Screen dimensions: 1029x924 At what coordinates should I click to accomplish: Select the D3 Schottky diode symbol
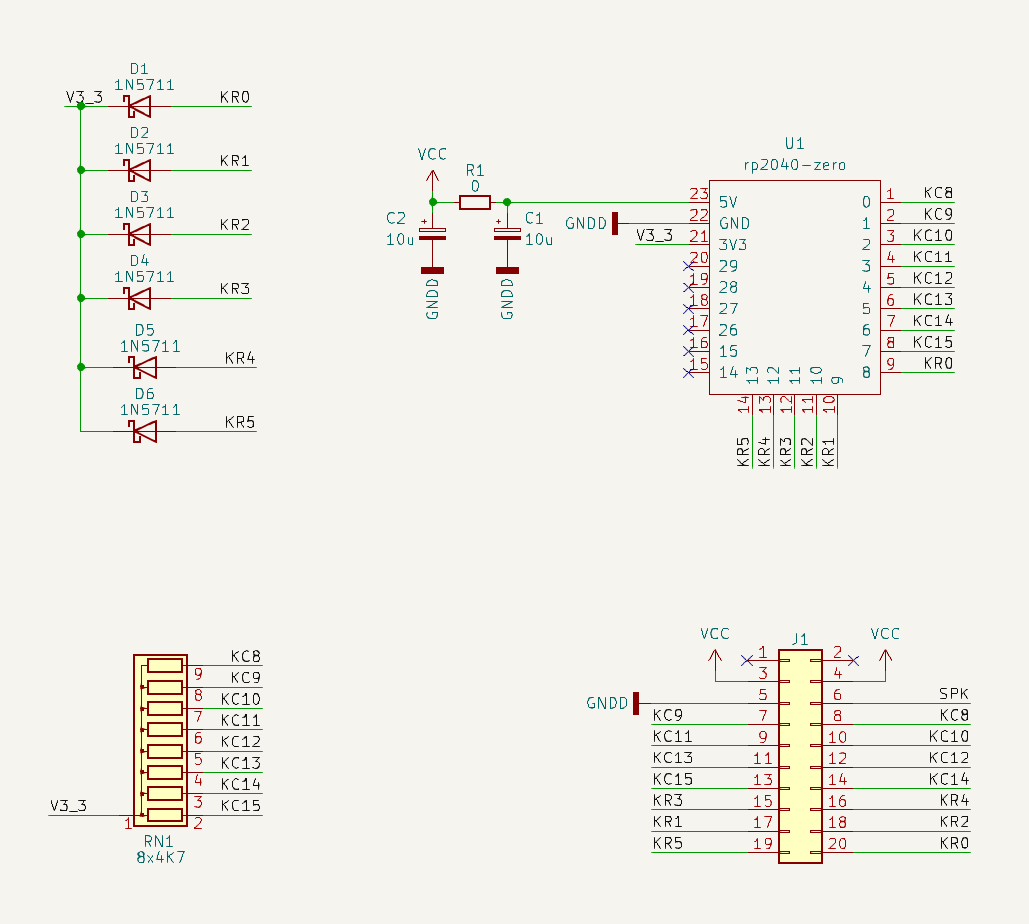139,234
